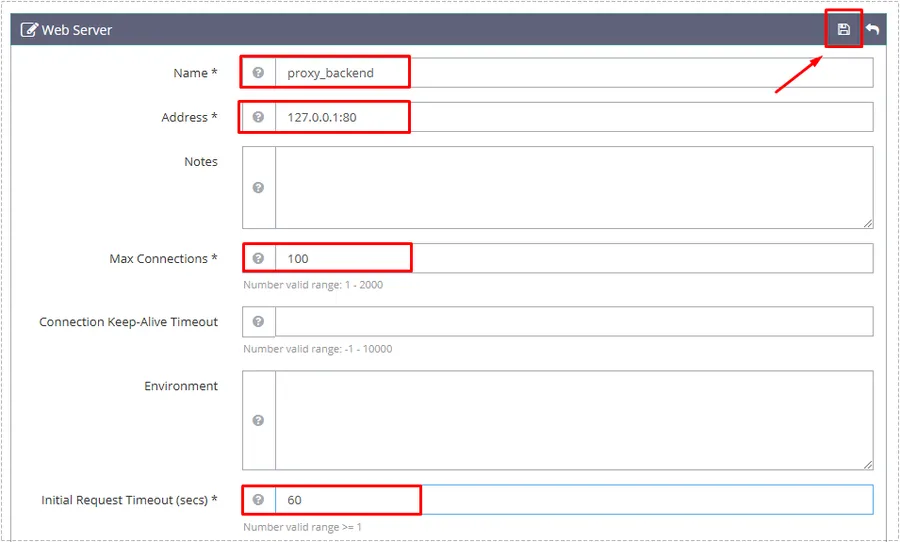900x542 pixels.
Task: Open help icon for Address field
Action: [x=258, y=117]
